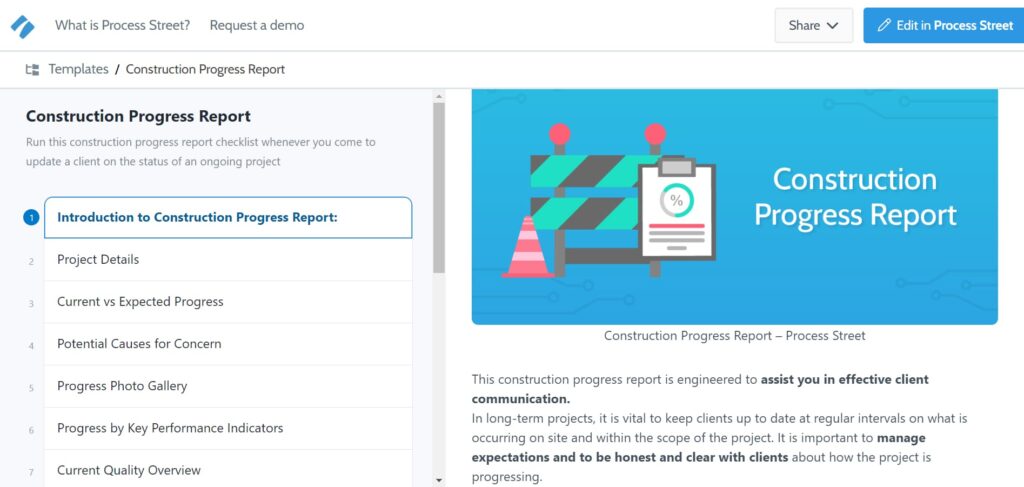Open the Request a demo link
Screen dimensions: 1024x487
[257, 25]
